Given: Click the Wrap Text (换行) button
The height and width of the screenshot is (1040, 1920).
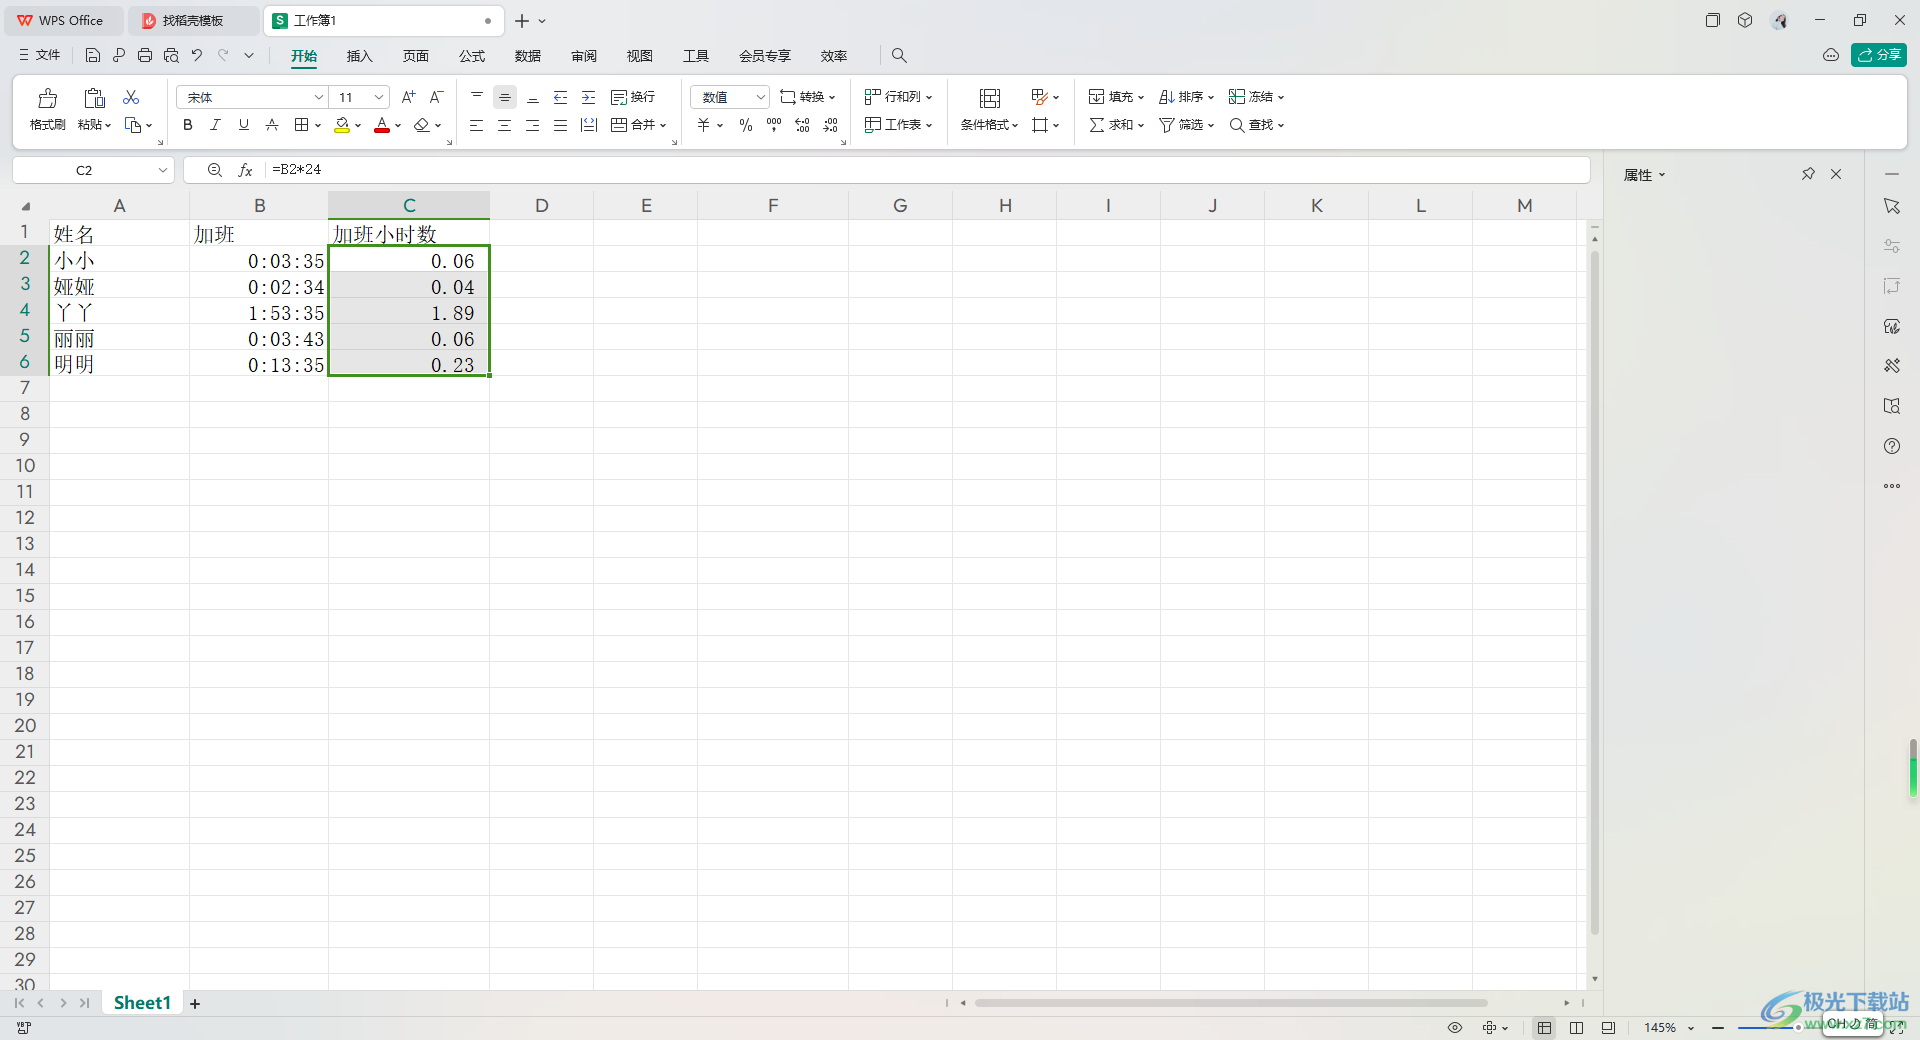Looking at the screenshot, I should (633, 97).
